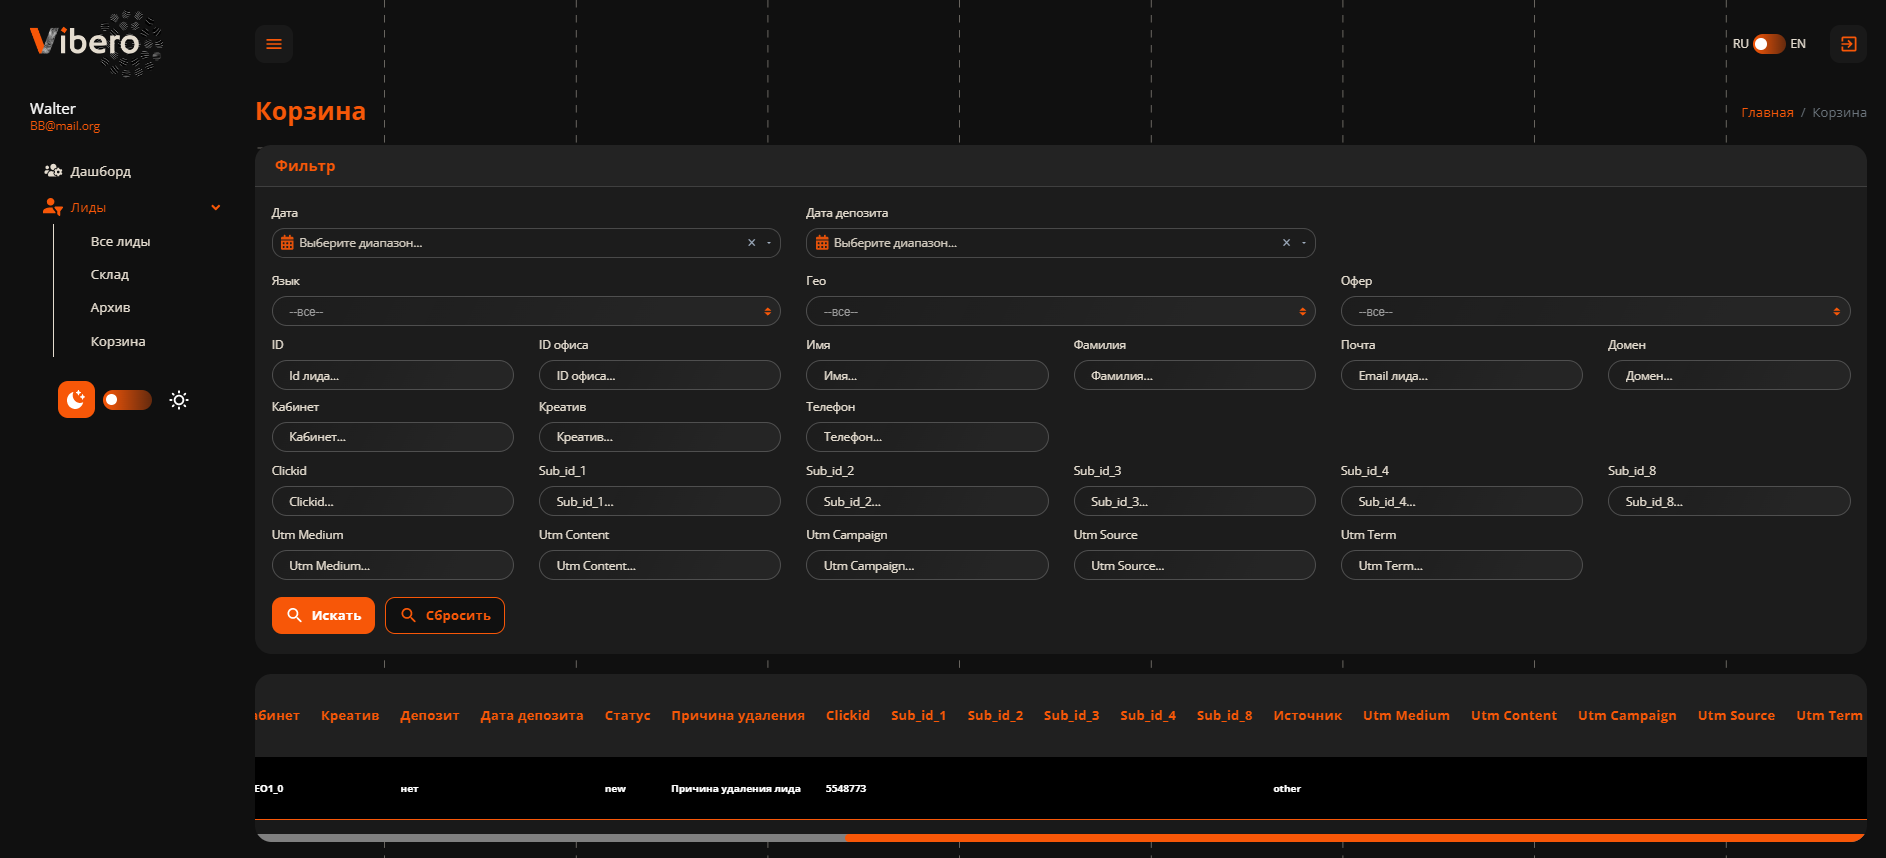The image size is (1886, 858).
Task: Focus the Sub_id_3 input field
Action: click(1194, 501)
